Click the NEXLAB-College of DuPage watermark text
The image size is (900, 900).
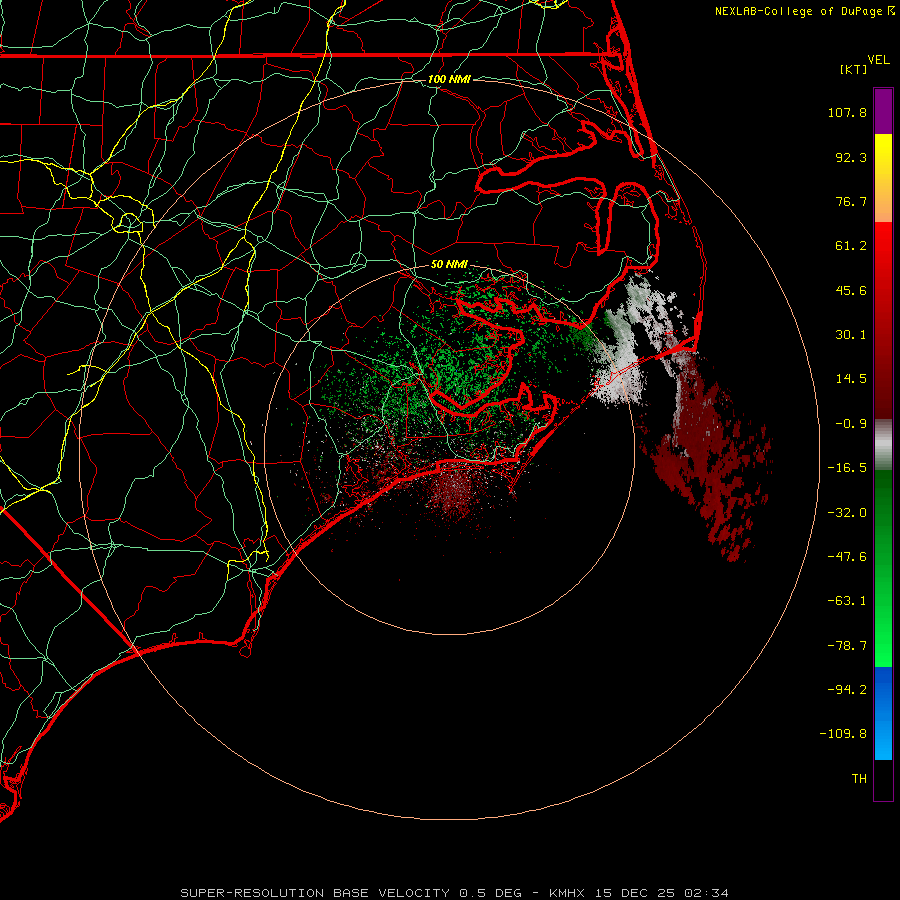click(x=798, y=11)
